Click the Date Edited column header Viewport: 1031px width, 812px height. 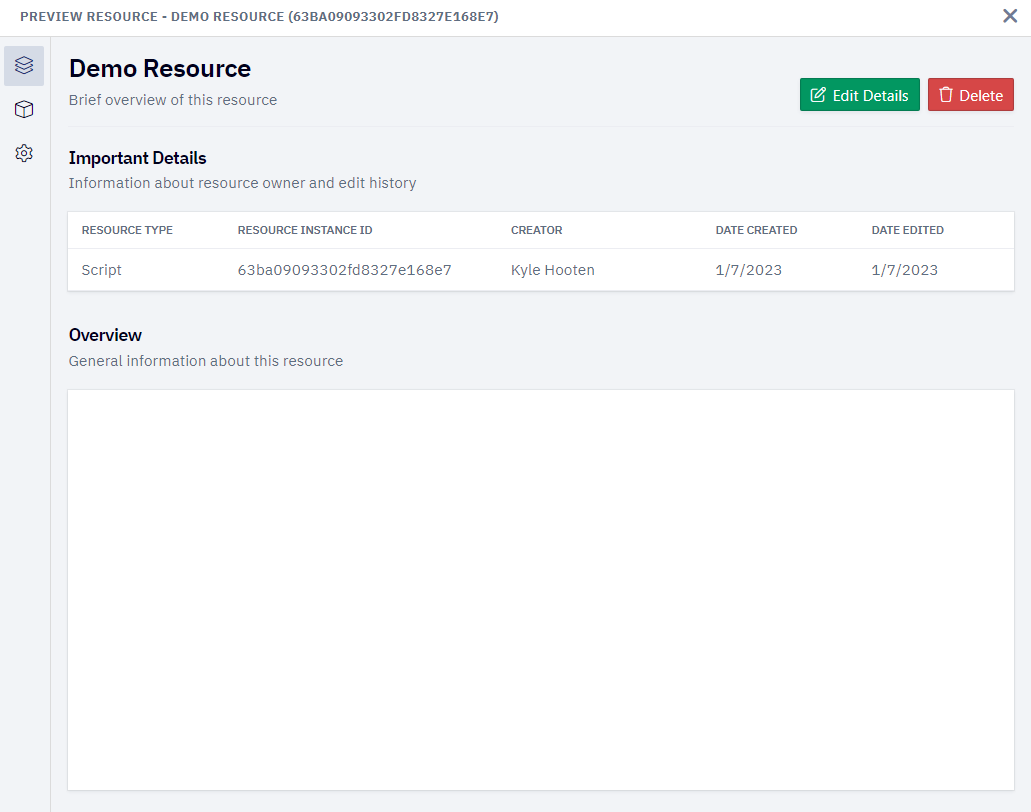[907, 230]
